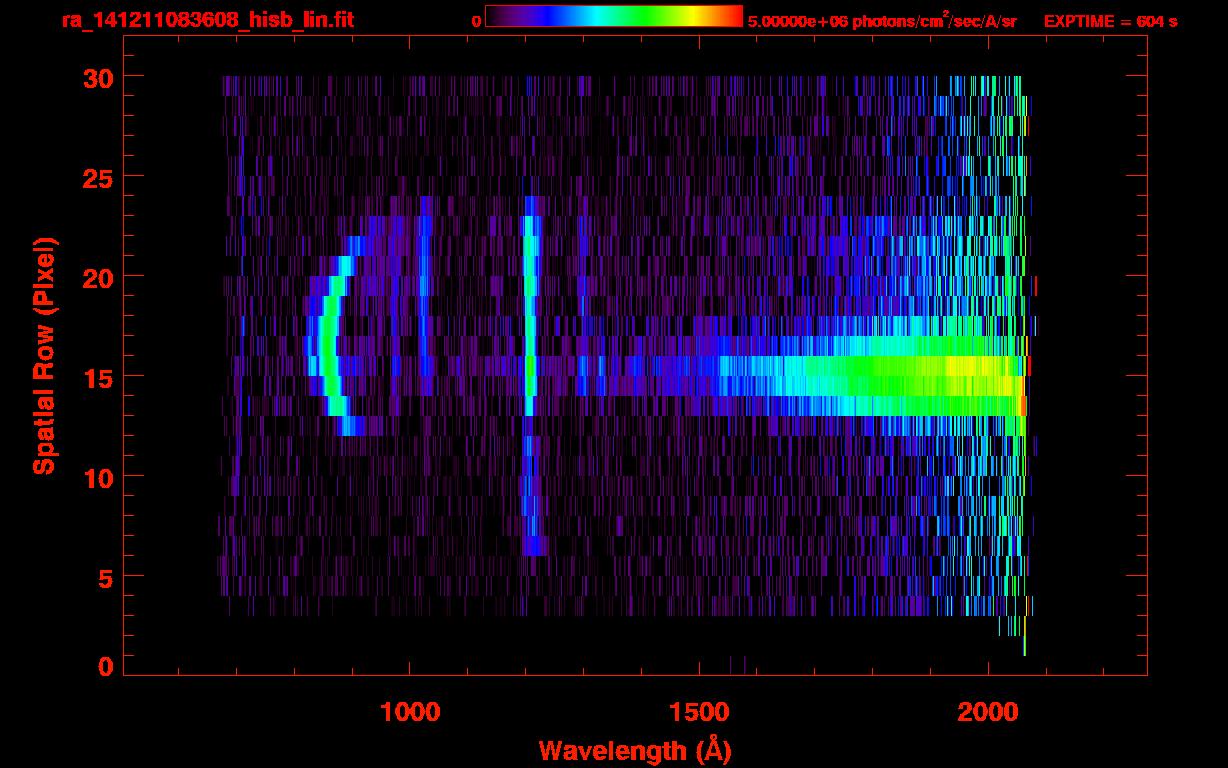
Task: Click the 5.00000e+06 photons/cm²/sec/A/sr label
Action: coord(882,20)
